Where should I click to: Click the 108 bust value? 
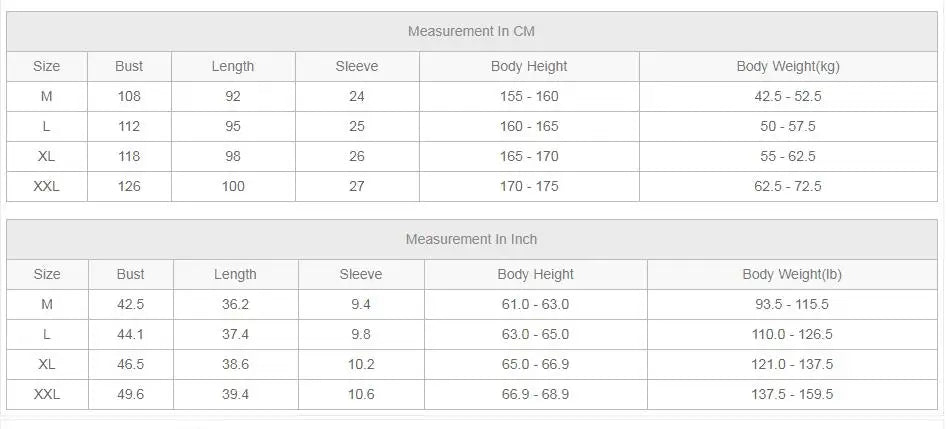pyautogui.click(x=129, y=97)
